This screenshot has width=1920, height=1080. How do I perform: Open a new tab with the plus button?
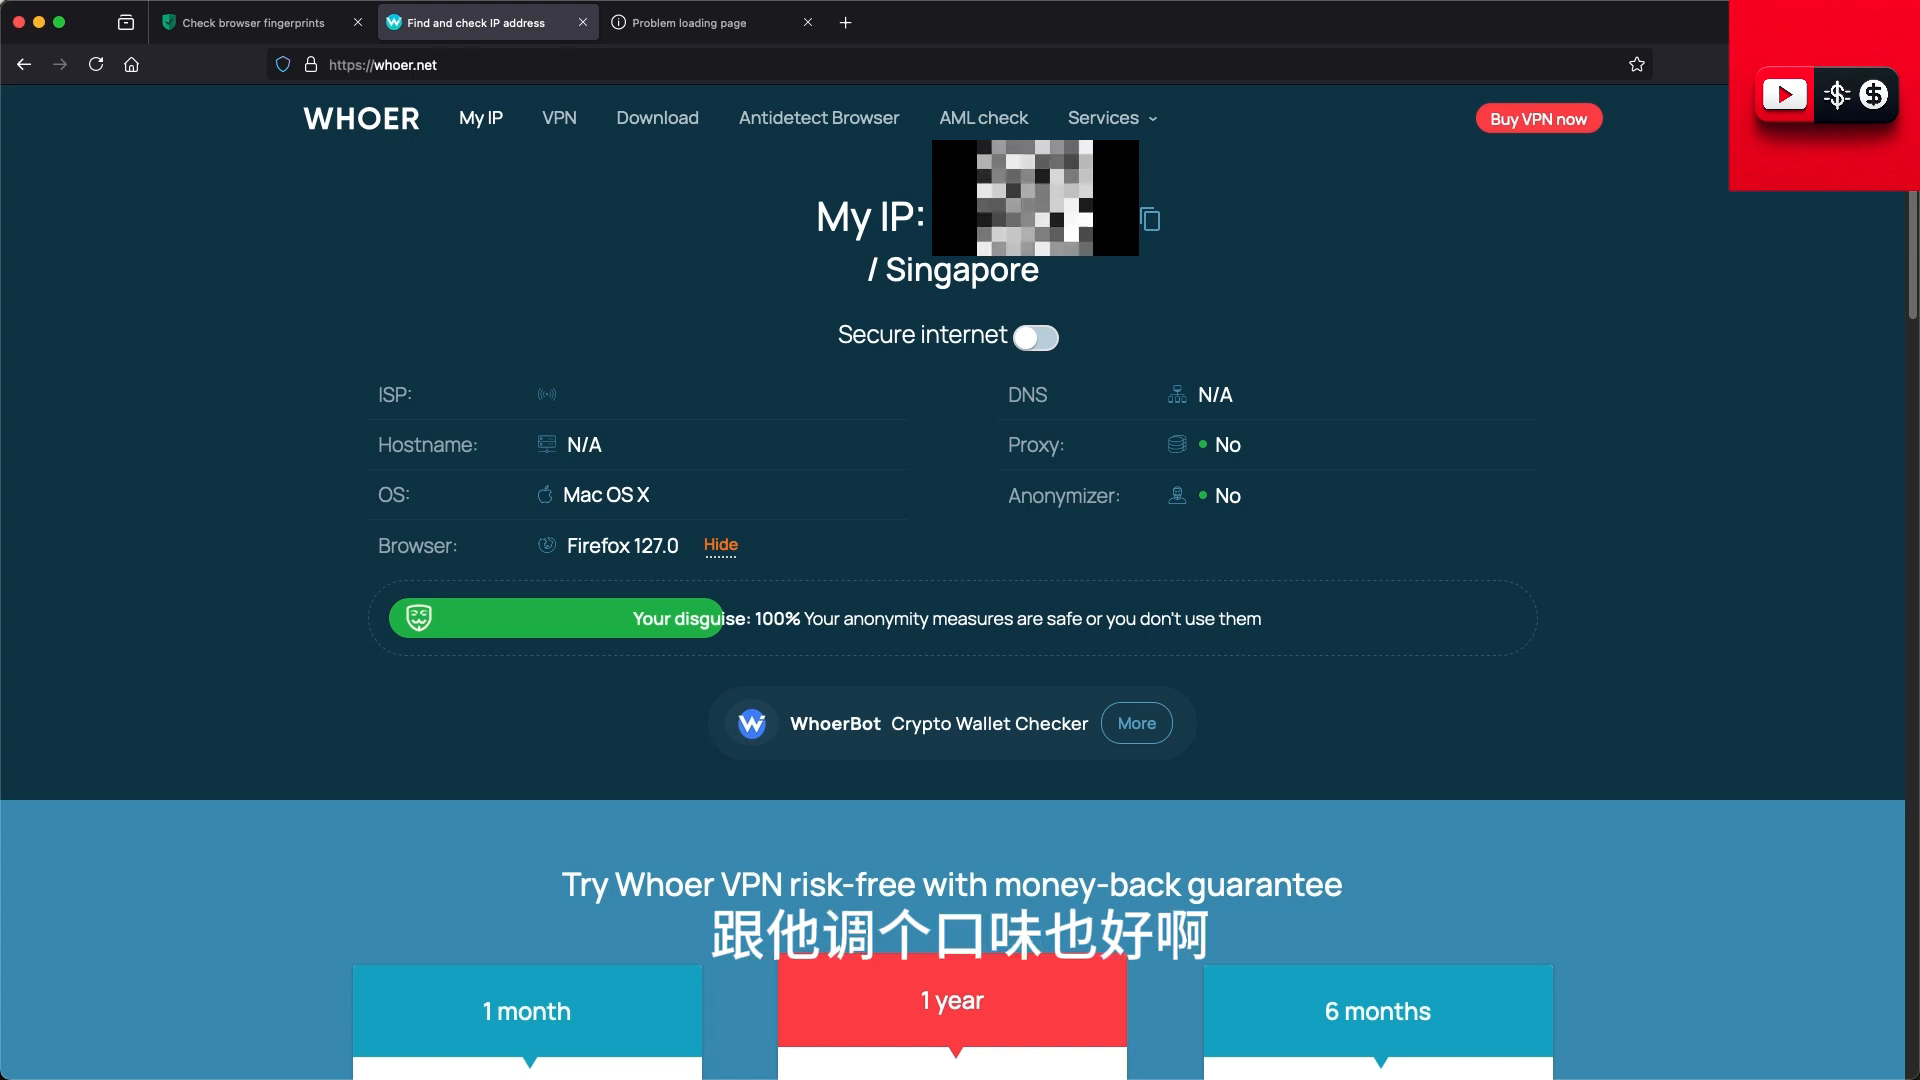(845, 22)
